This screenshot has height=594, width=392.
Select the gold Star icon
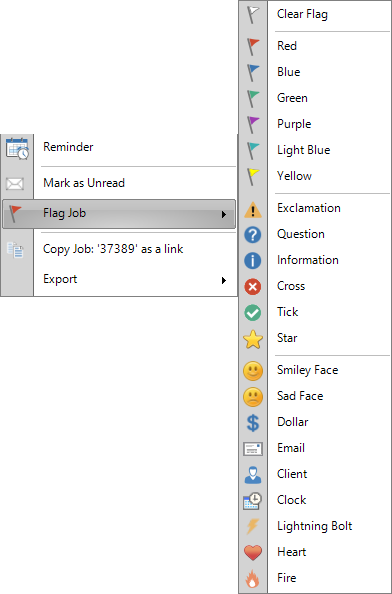coord(253,339)
